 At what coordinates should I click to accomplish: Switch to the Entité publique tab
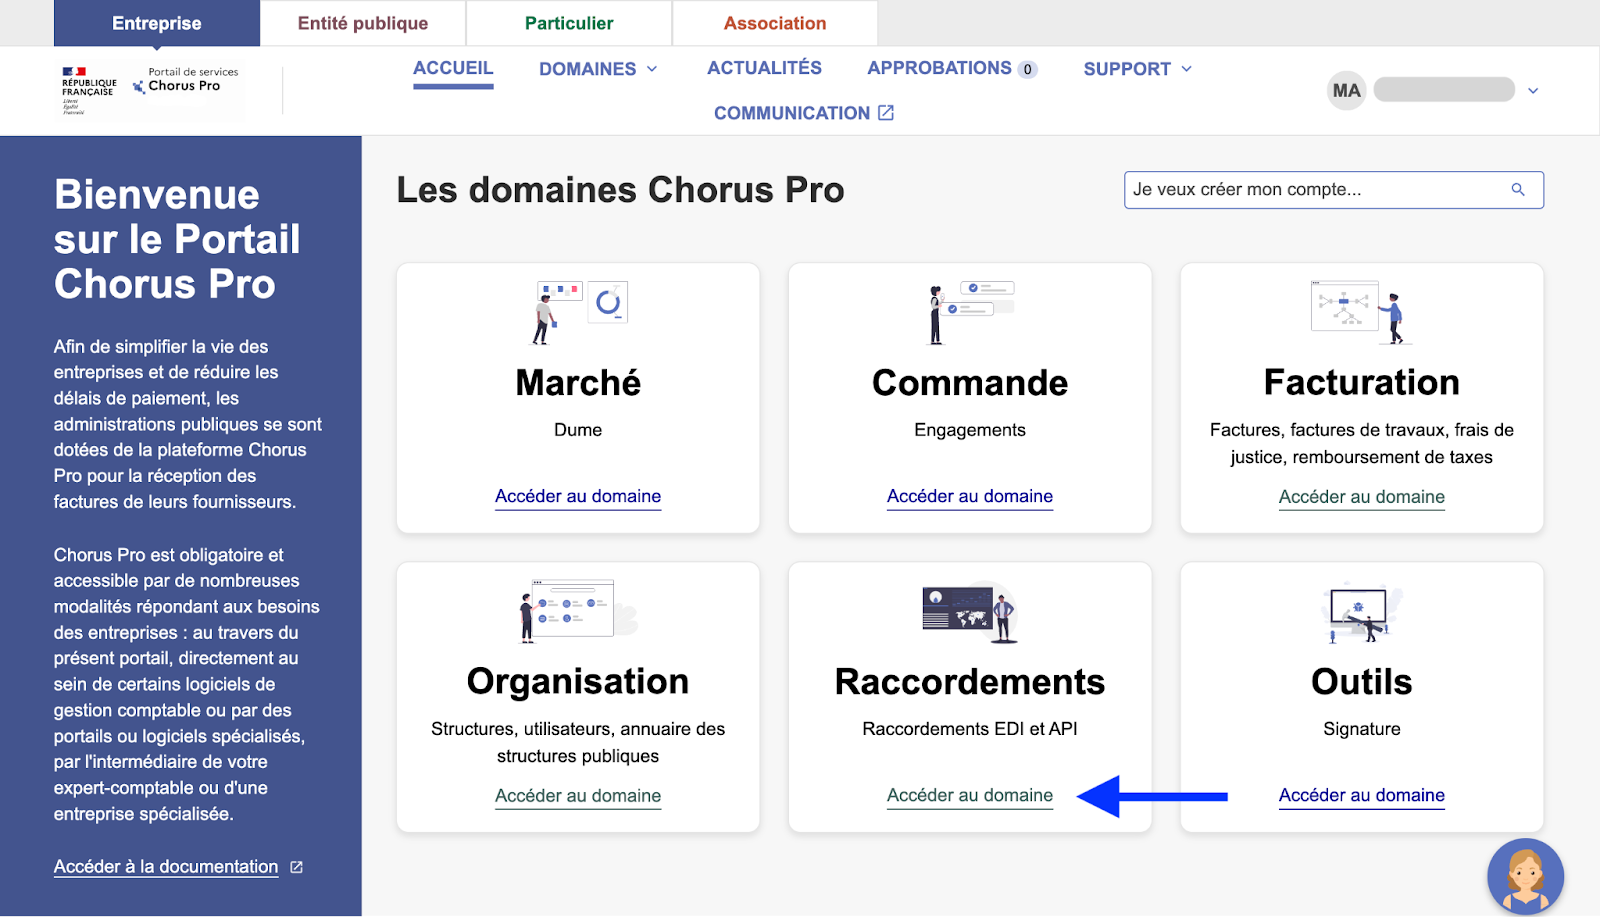click(363, 23)
